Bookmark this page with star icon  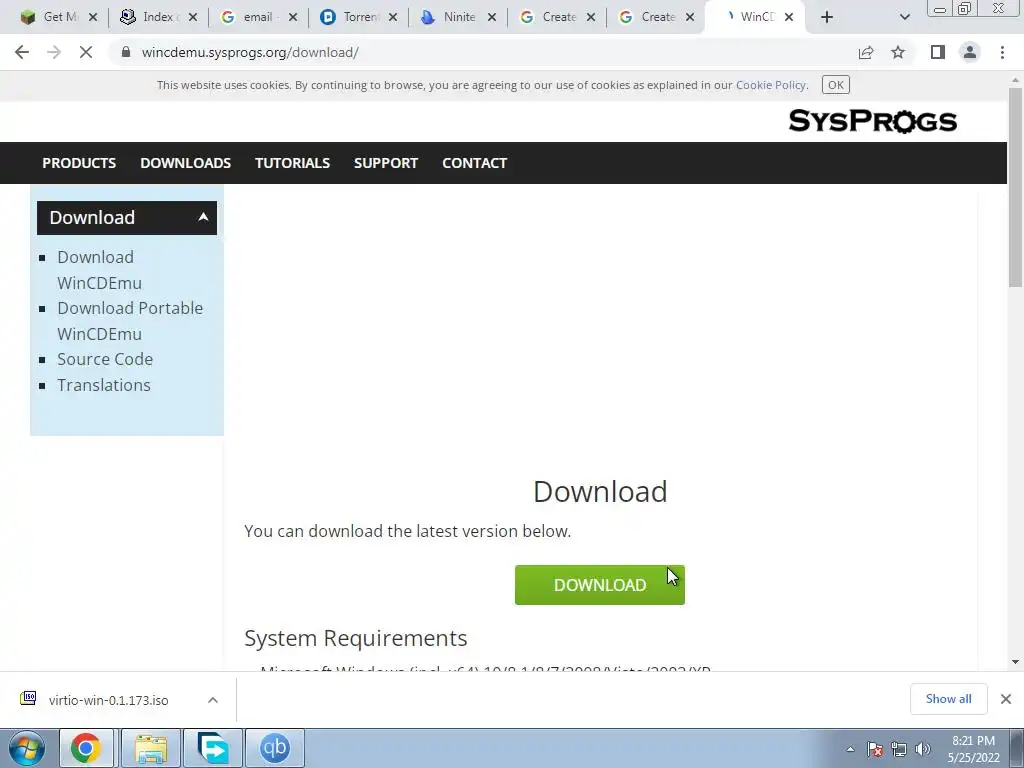pos(898,52)
